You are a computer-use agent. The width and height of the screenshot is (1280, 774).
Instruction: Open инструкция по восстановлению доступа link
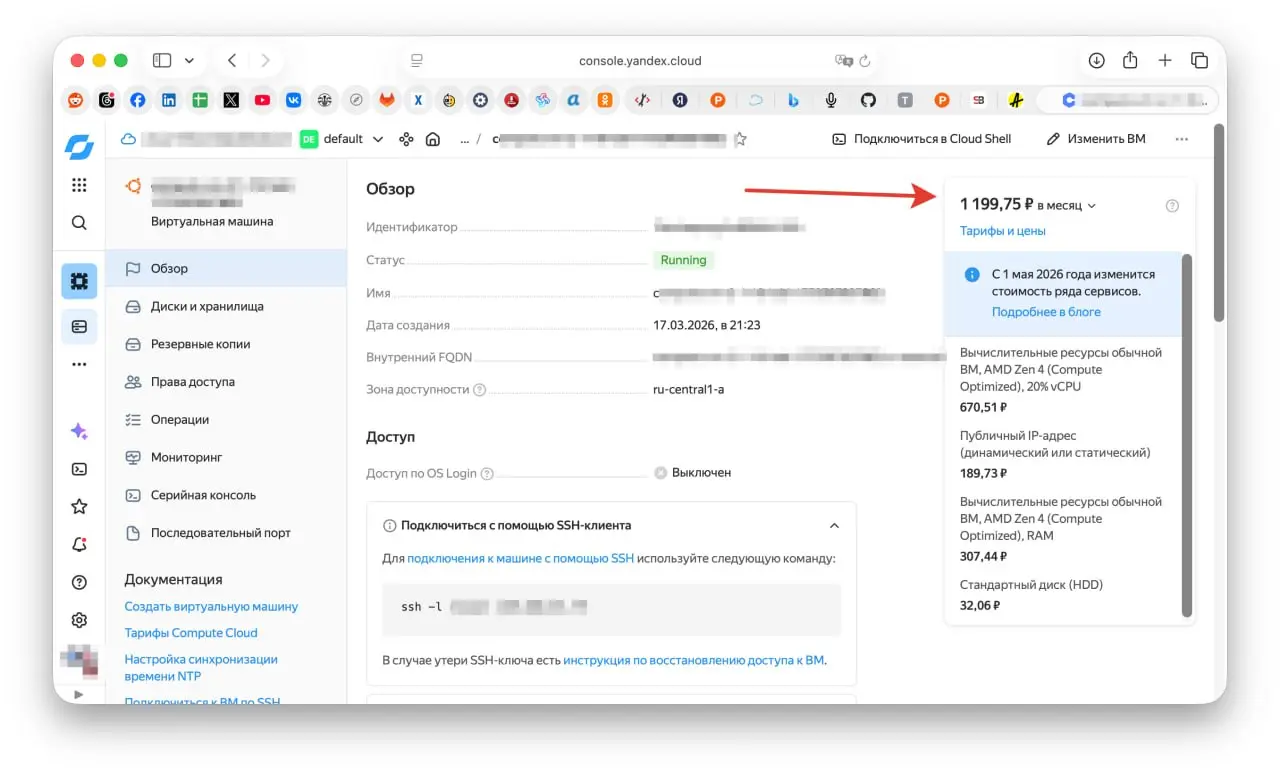point(694,660)
